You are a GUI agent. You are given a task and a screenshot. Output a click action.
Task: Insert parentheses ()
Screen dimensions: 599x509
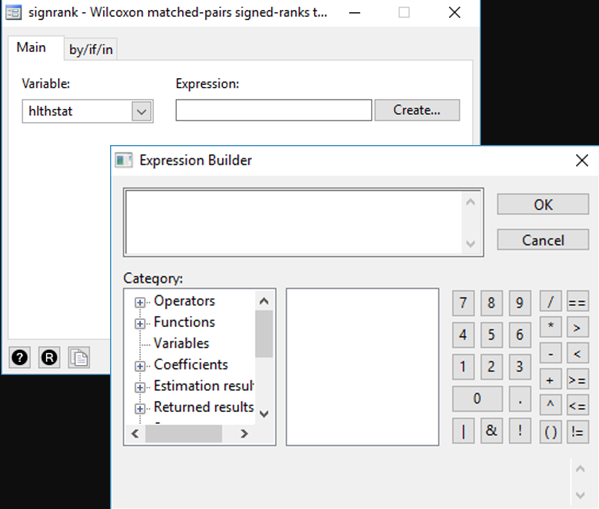550,432
